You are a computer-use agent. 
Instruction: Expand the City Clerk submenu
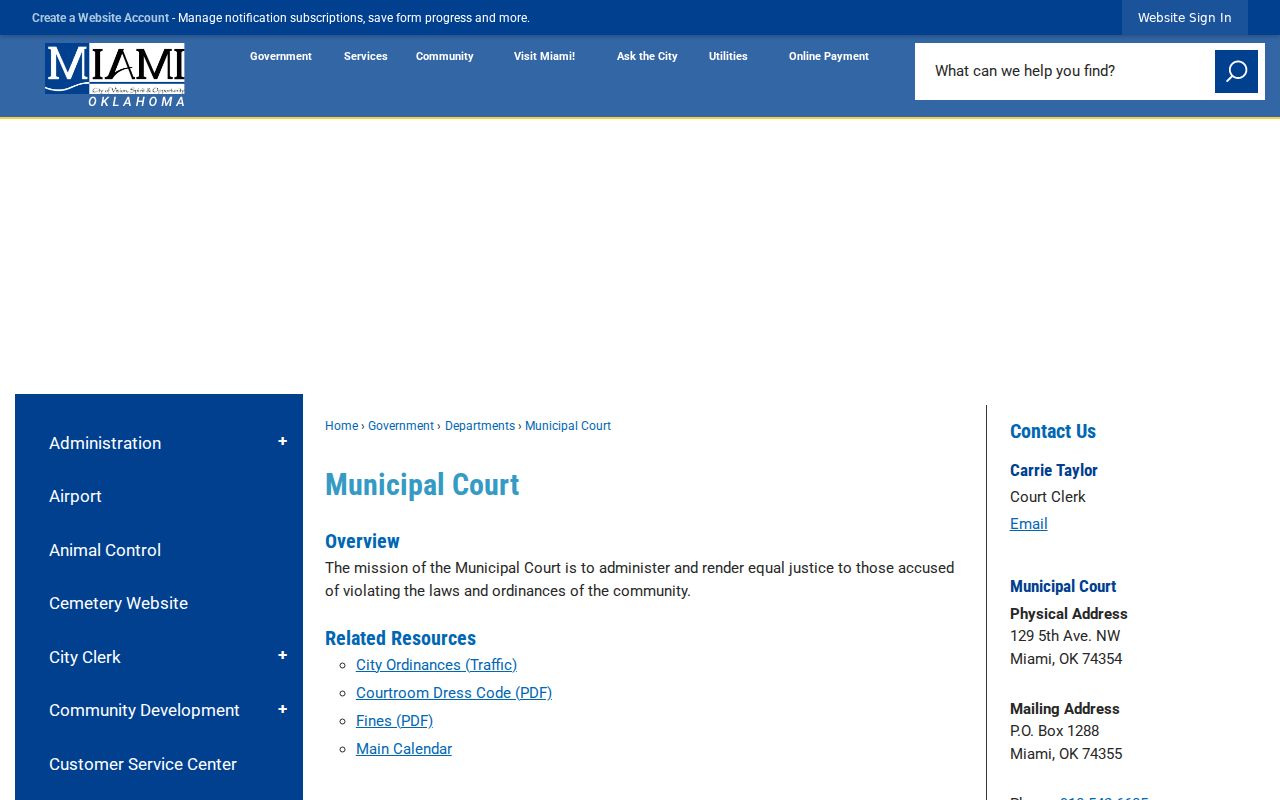pyautogui.click(x=282, y=656)
